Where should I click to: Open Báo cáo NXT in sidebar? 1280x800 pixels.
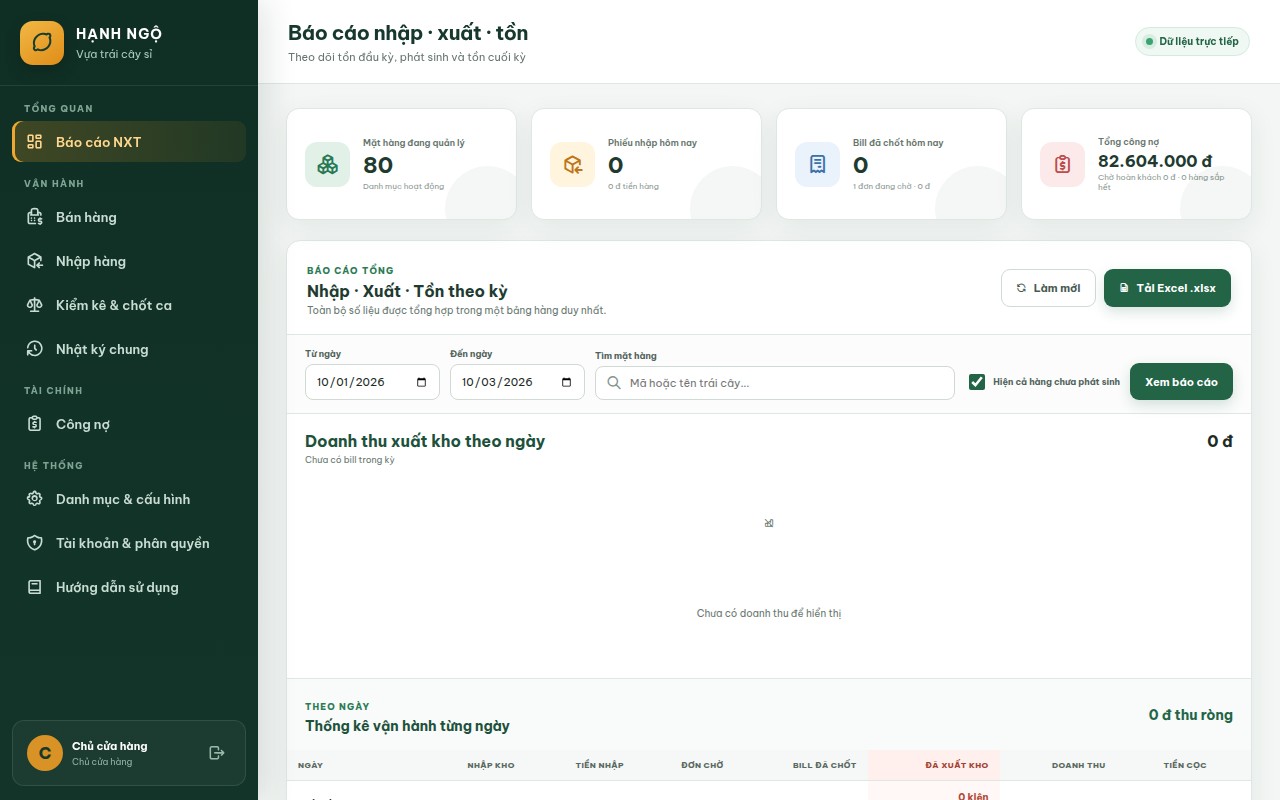click(x=129, y=142)
